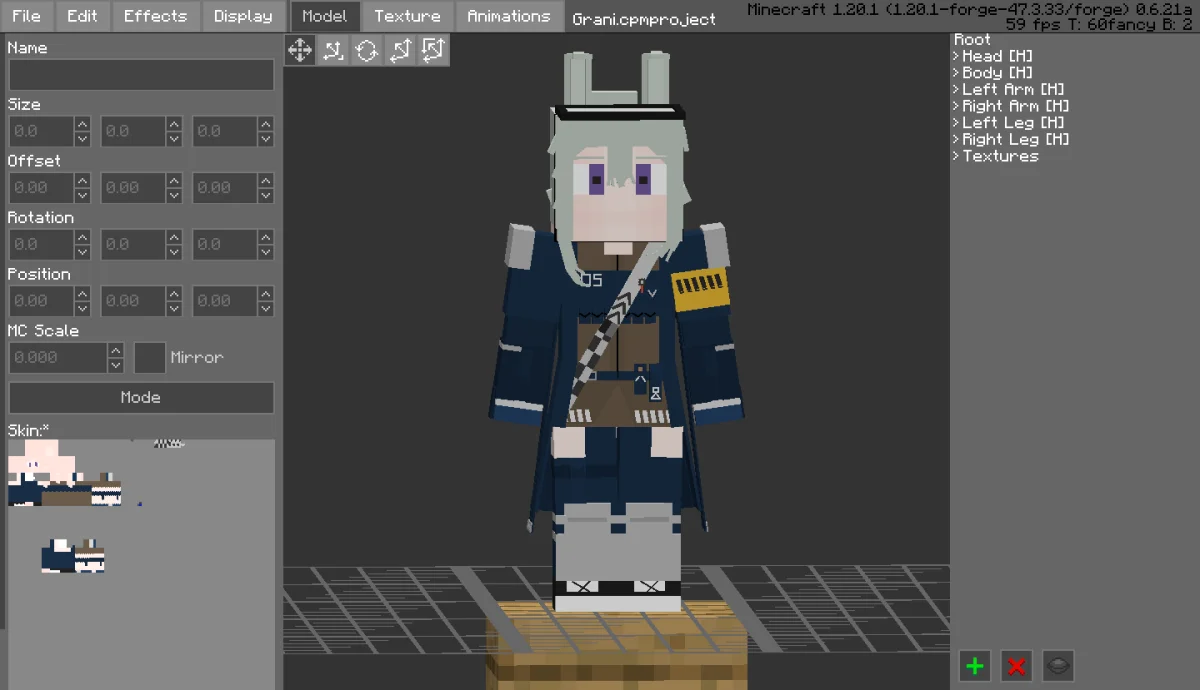Decrease Offset Y using down arrow
The height and width of the screenshot is (690, 1200).
175,195
